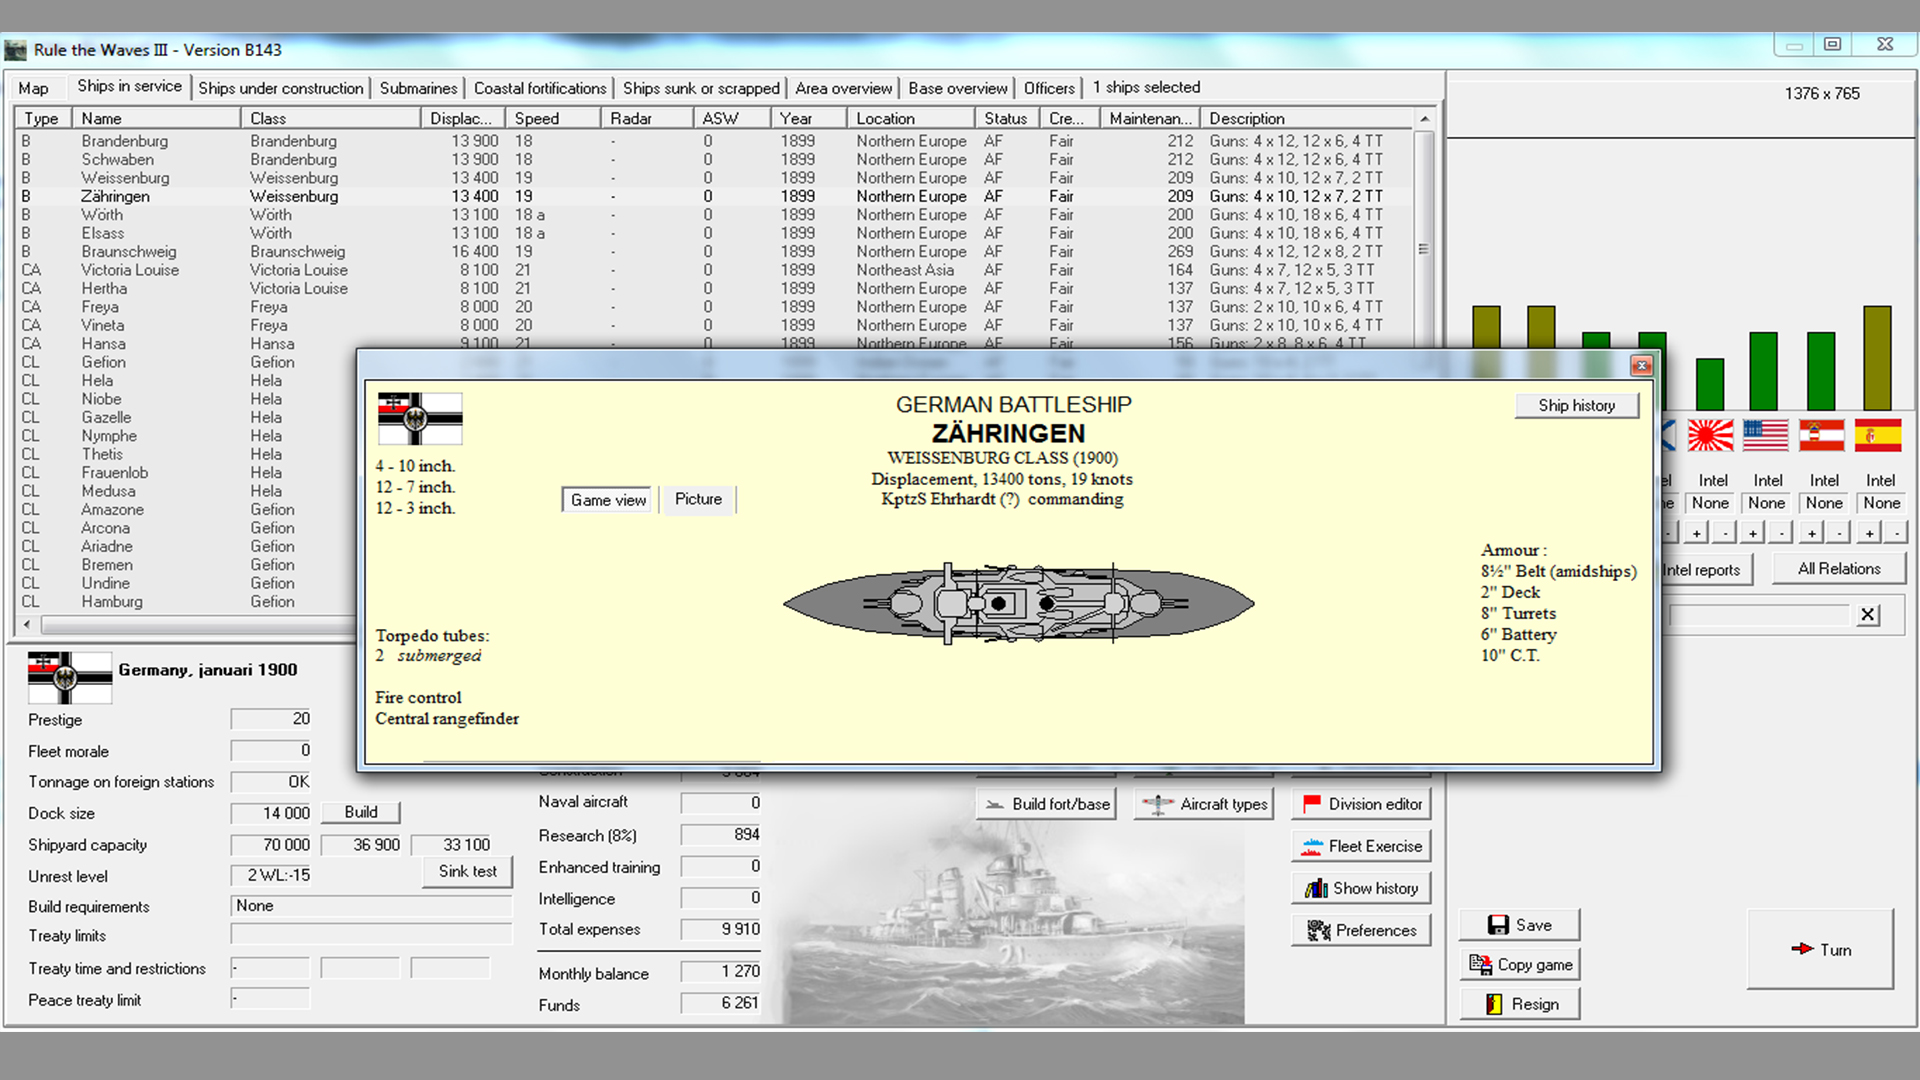Click the tension bar above the United States flag

click(x=1763, y=371)
